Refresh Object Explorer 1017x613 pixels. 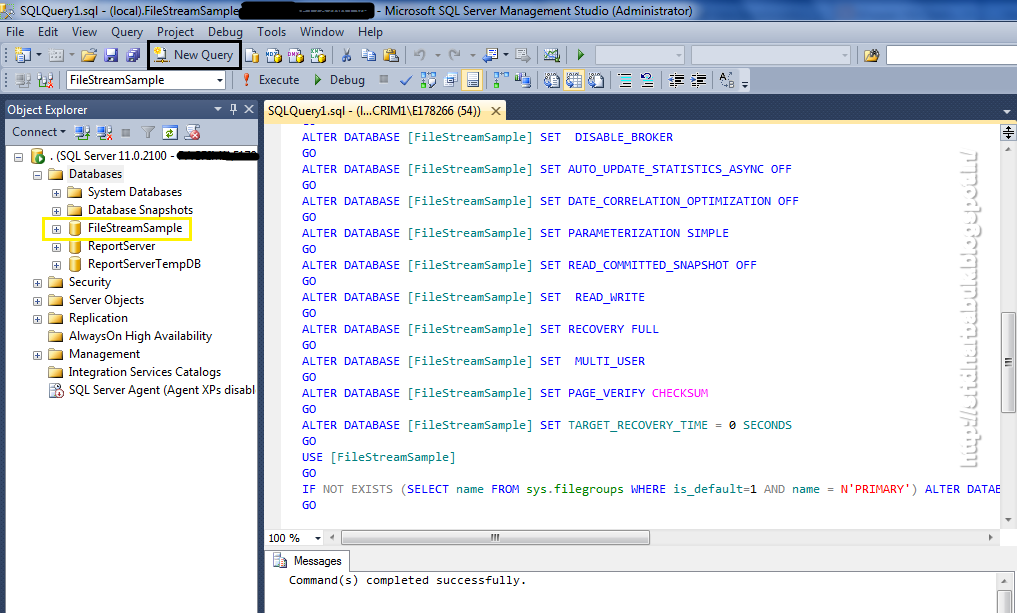tap(169, 132)
